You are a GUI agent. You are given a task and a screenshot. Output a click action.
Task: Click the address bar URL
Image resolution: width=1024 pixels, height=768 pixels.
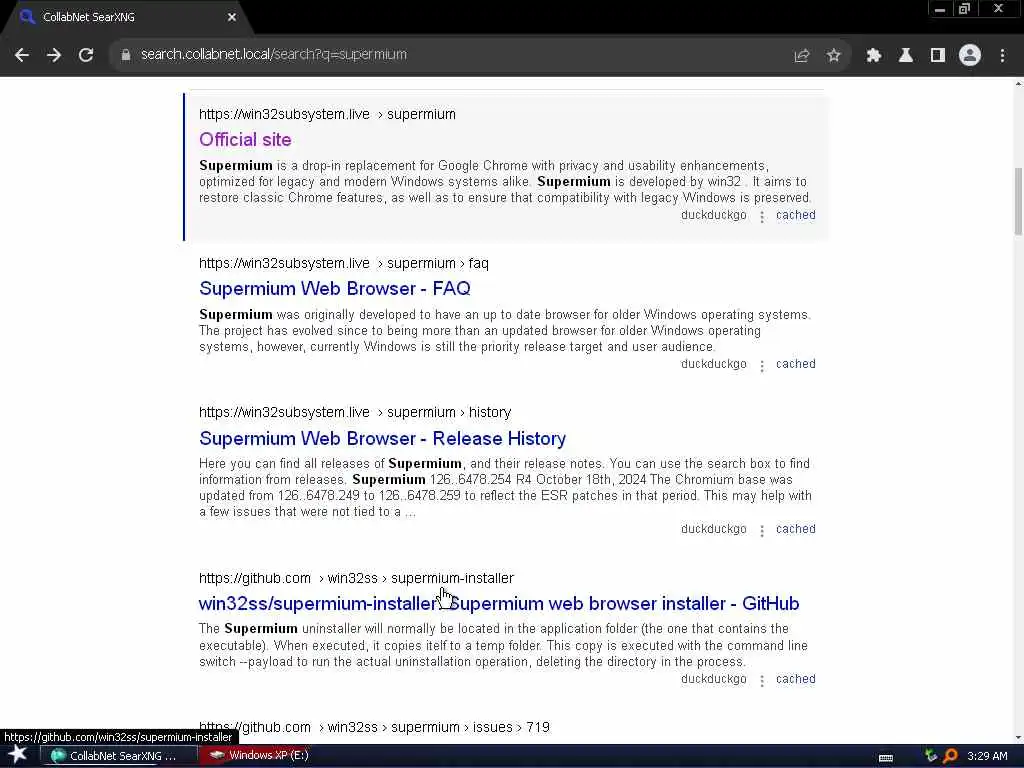click(274, 55)
